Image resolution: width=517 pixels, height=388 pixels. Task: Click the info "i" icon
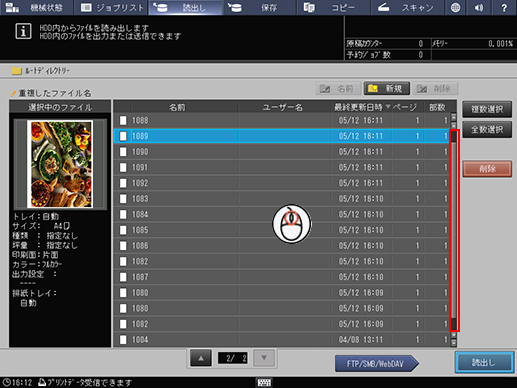click(23, 31)
